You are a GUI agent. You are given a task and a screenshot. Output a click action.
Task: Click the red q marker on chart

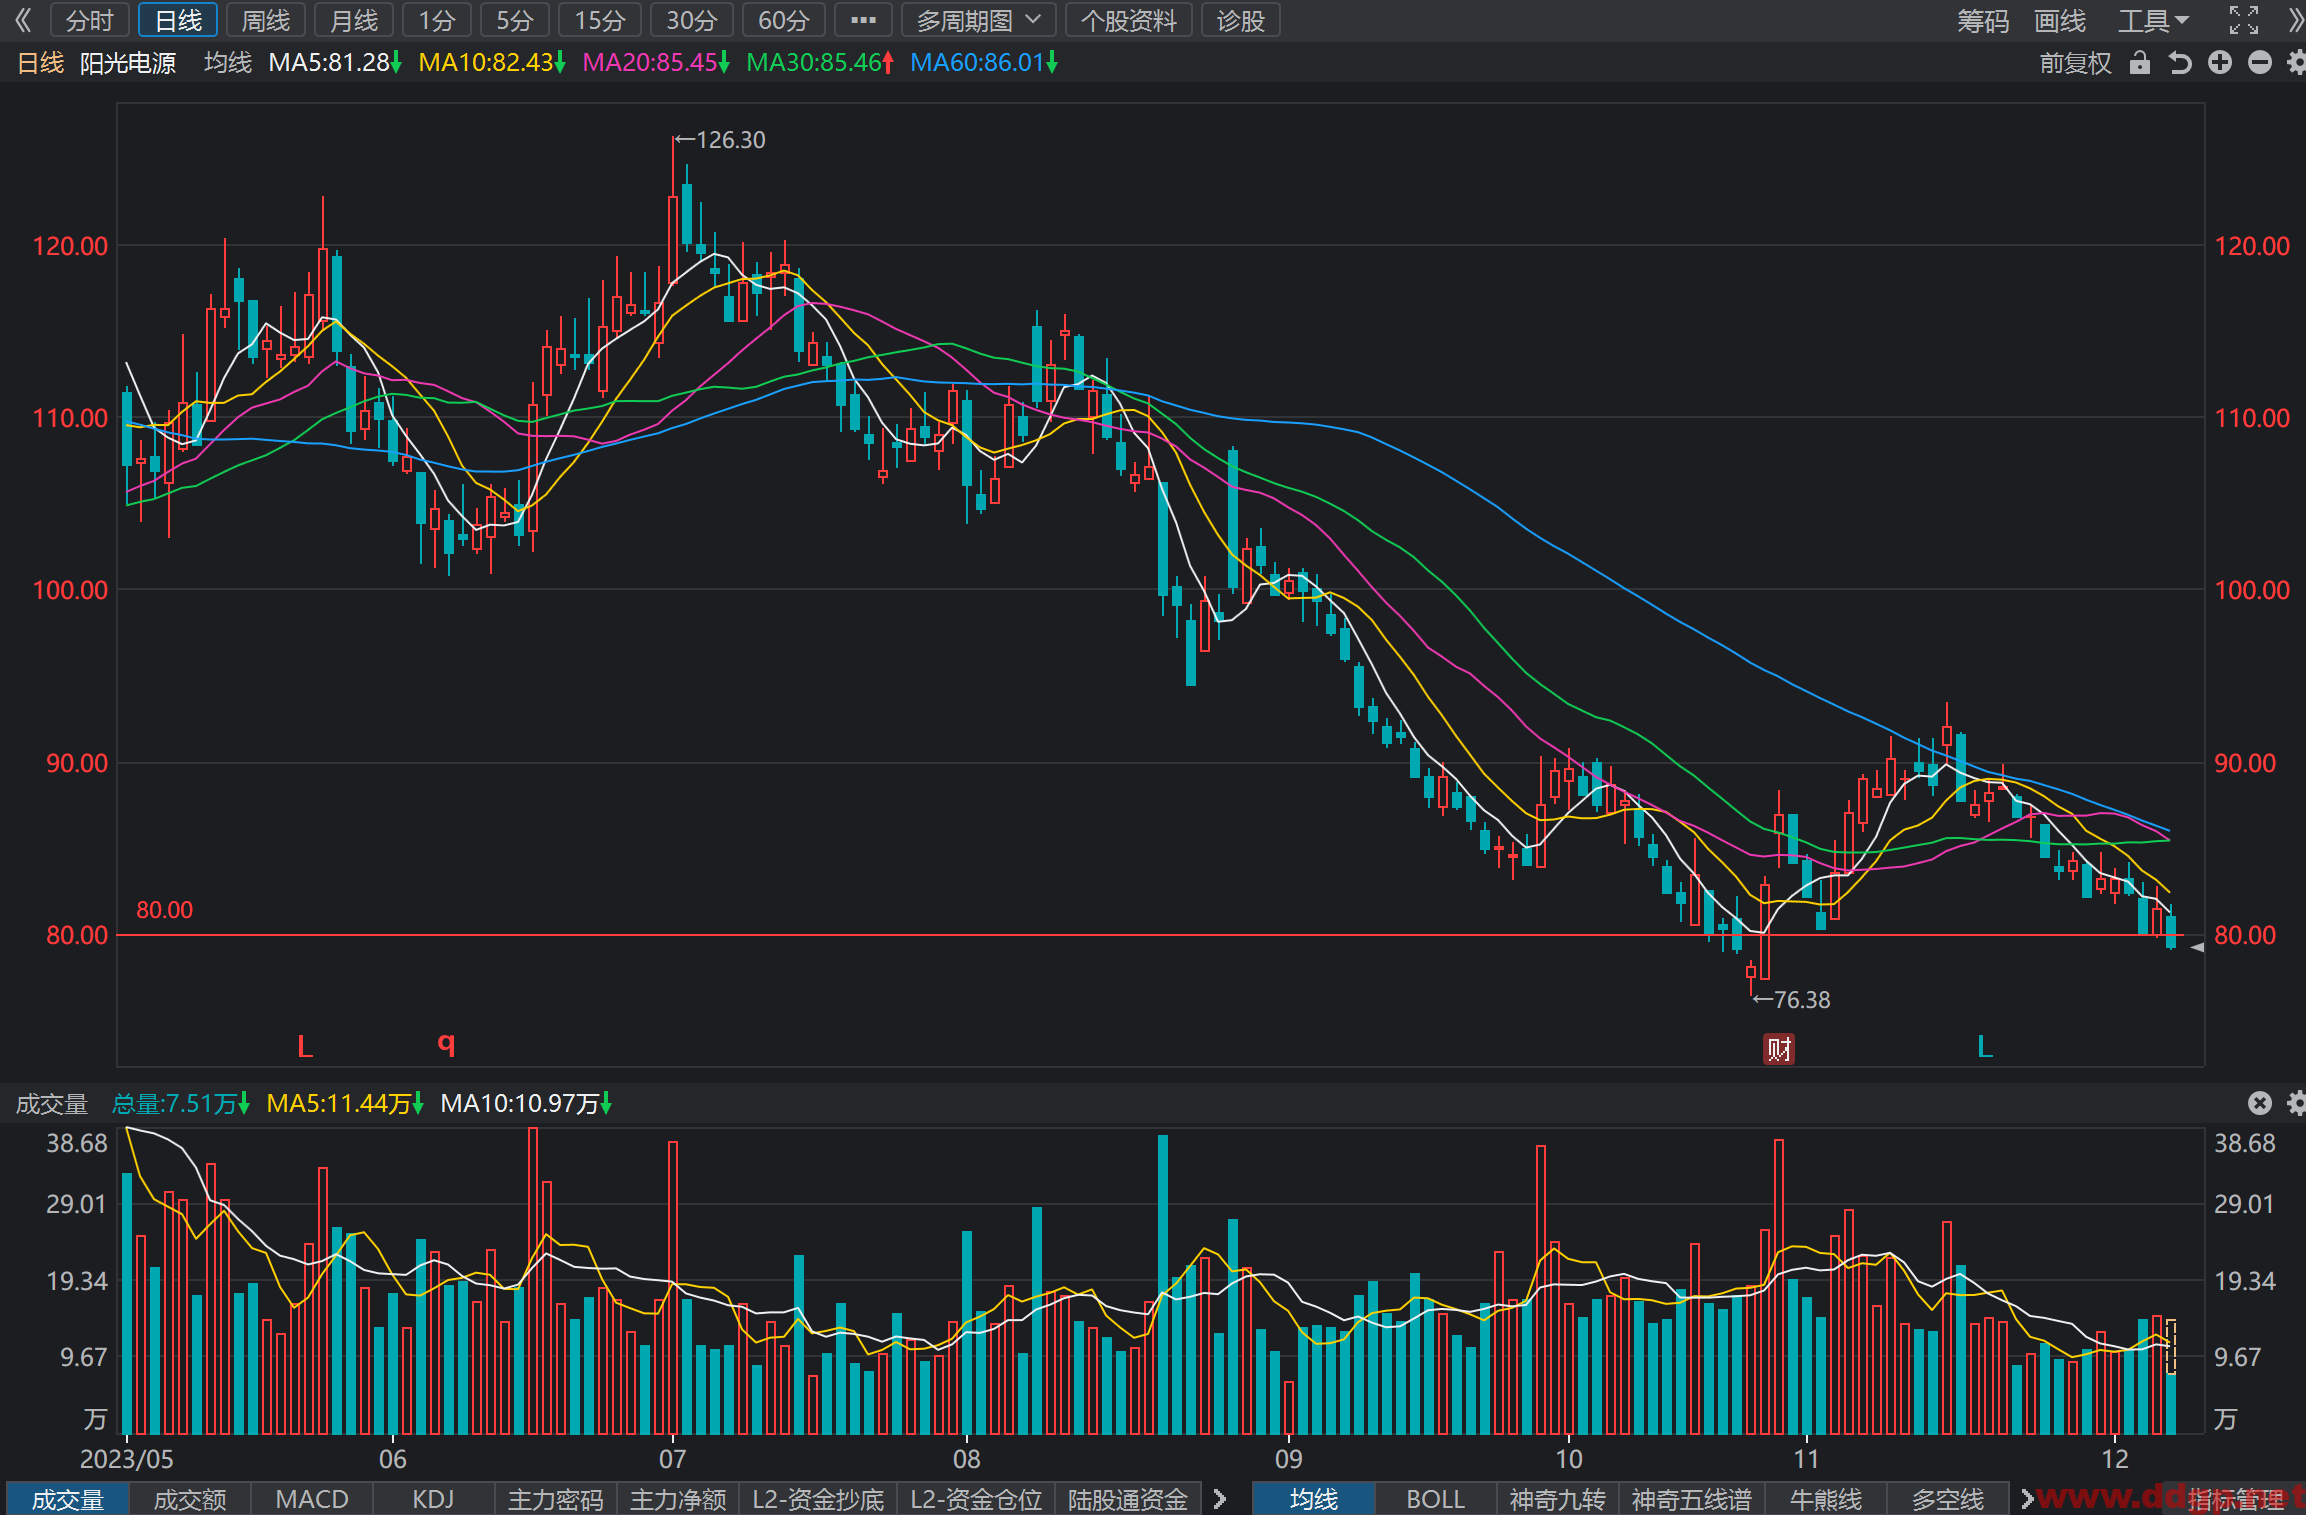coord(446,1044)
